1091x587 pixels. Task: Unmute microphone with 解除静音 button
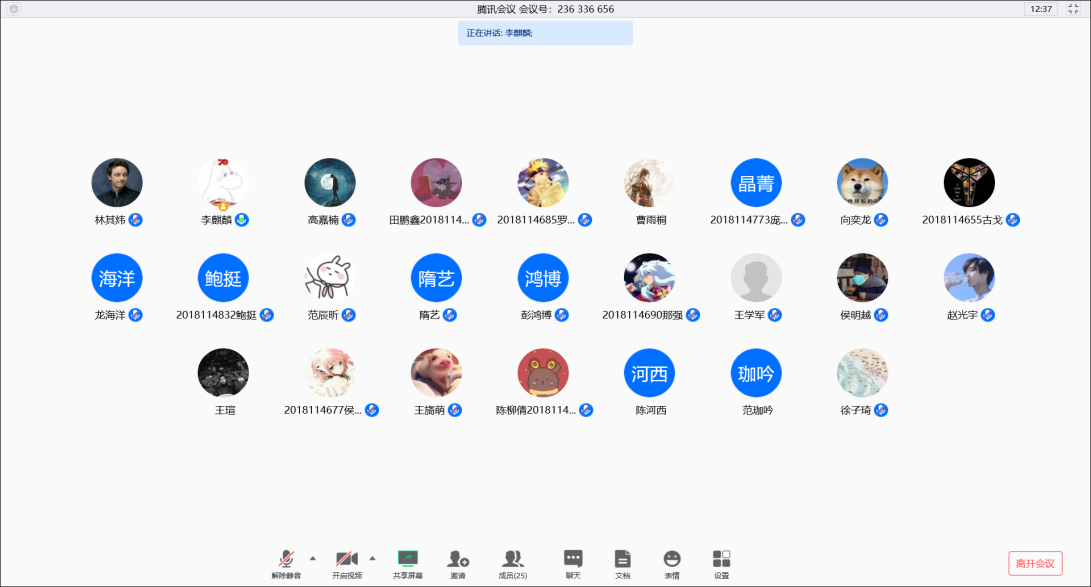pos(286,564)
